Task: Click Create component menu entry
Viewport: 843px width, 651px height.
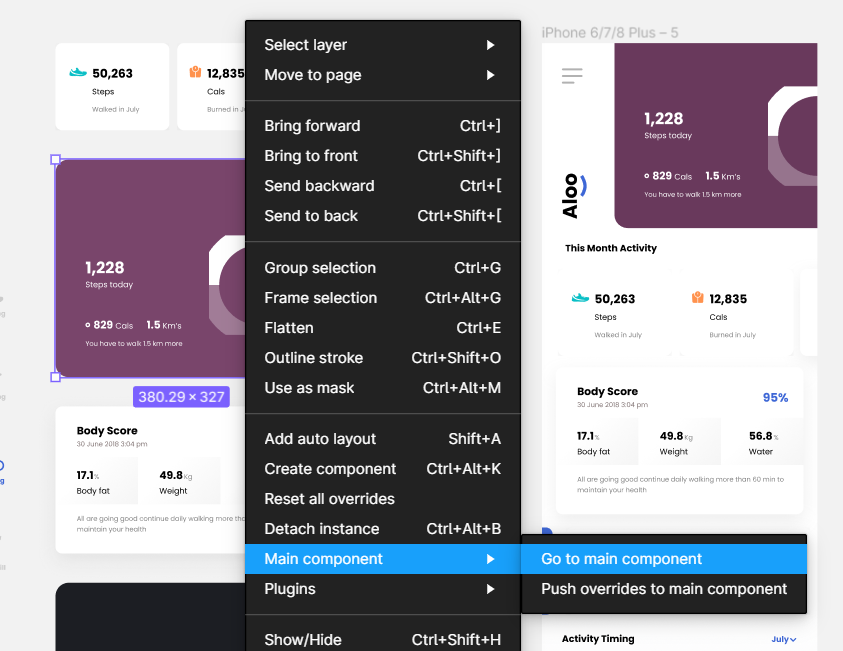Action: [383, 469]
